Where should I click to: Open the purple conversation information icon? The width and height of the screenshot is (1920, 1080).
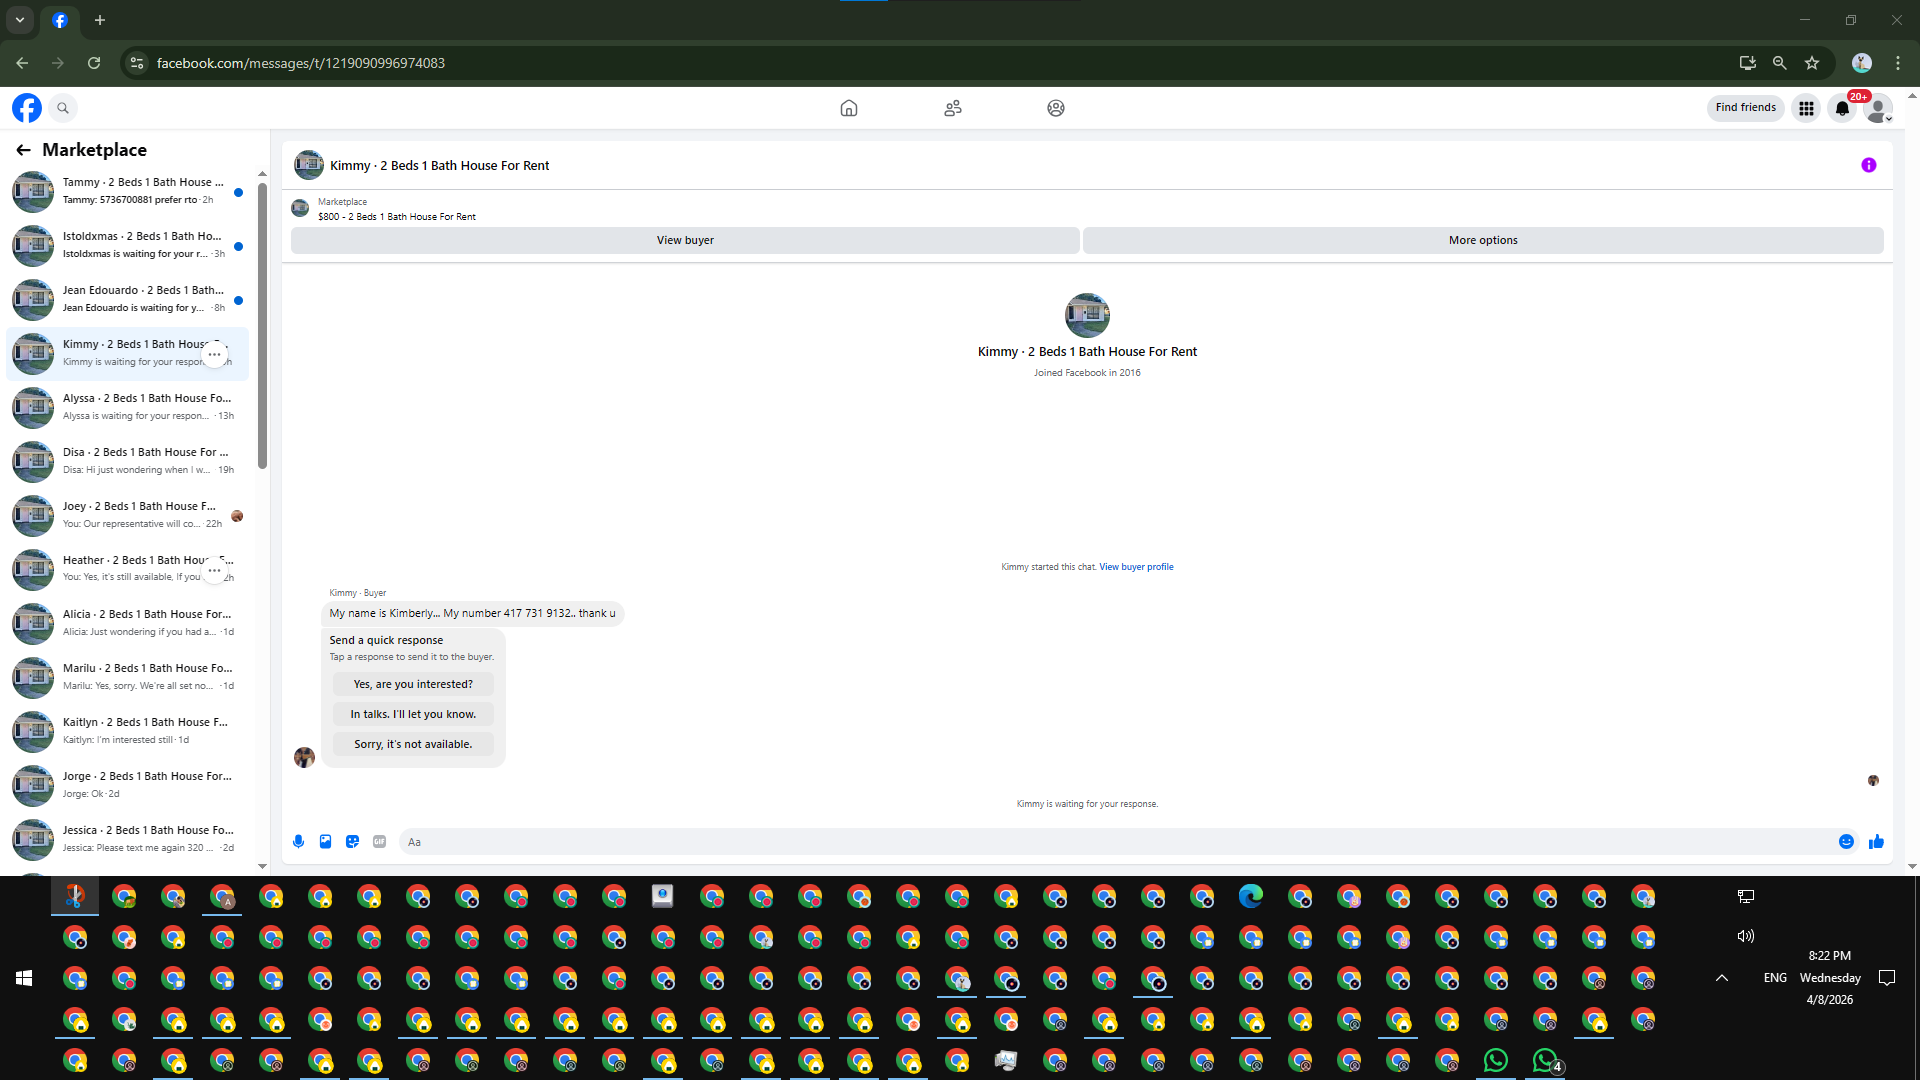click(x=1868, y=166)
